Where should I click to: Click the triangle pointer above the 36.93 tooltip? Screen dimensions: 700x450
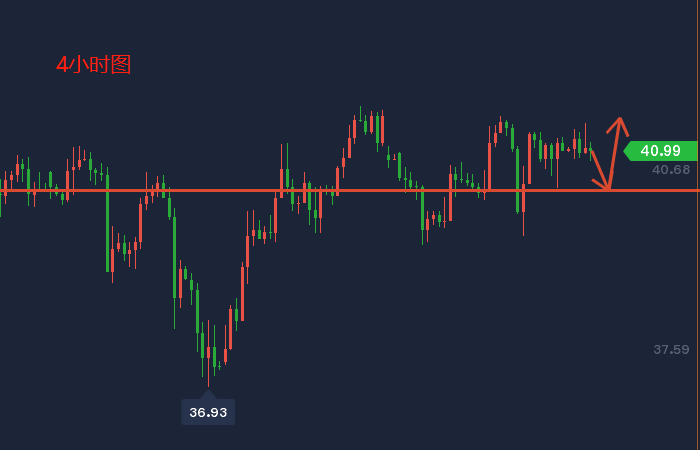tap(208, 394)
